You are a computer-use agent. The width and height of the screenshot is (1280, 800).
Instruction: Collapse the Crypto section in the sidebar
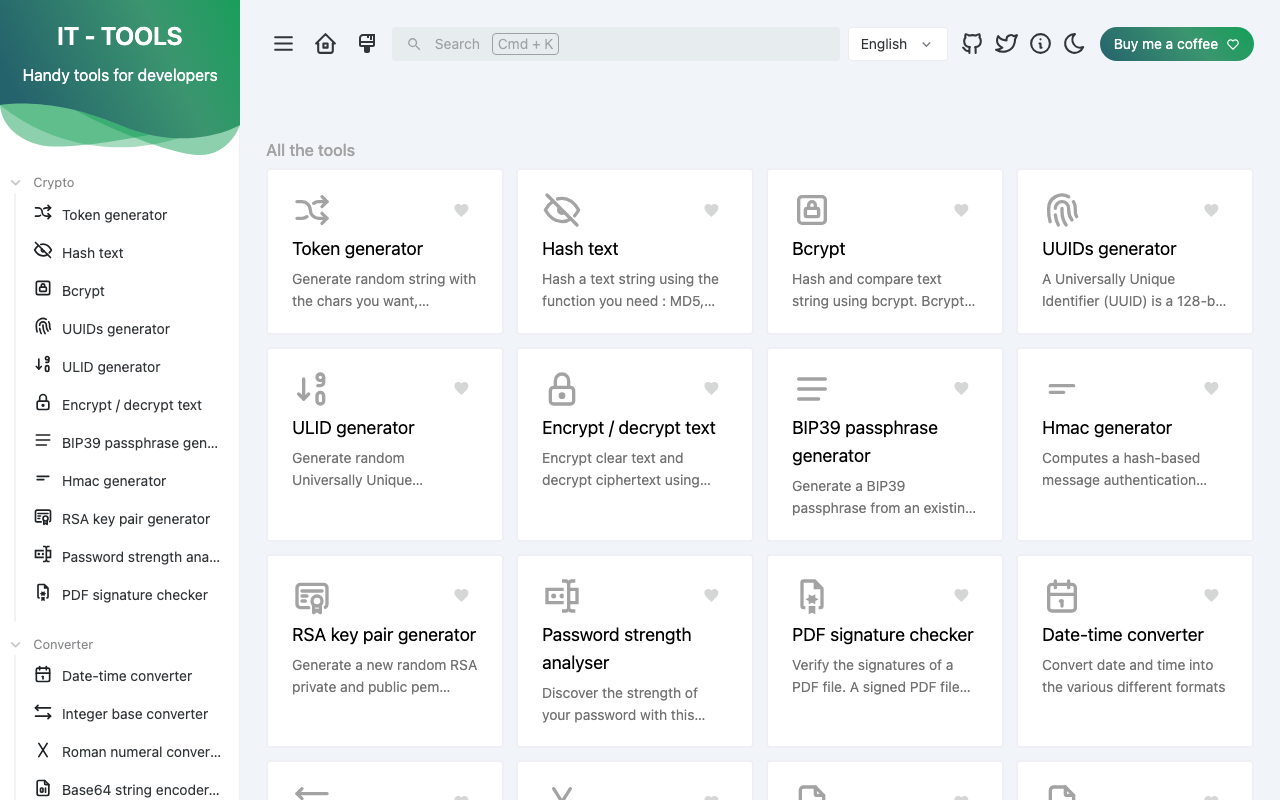(14, 182)
